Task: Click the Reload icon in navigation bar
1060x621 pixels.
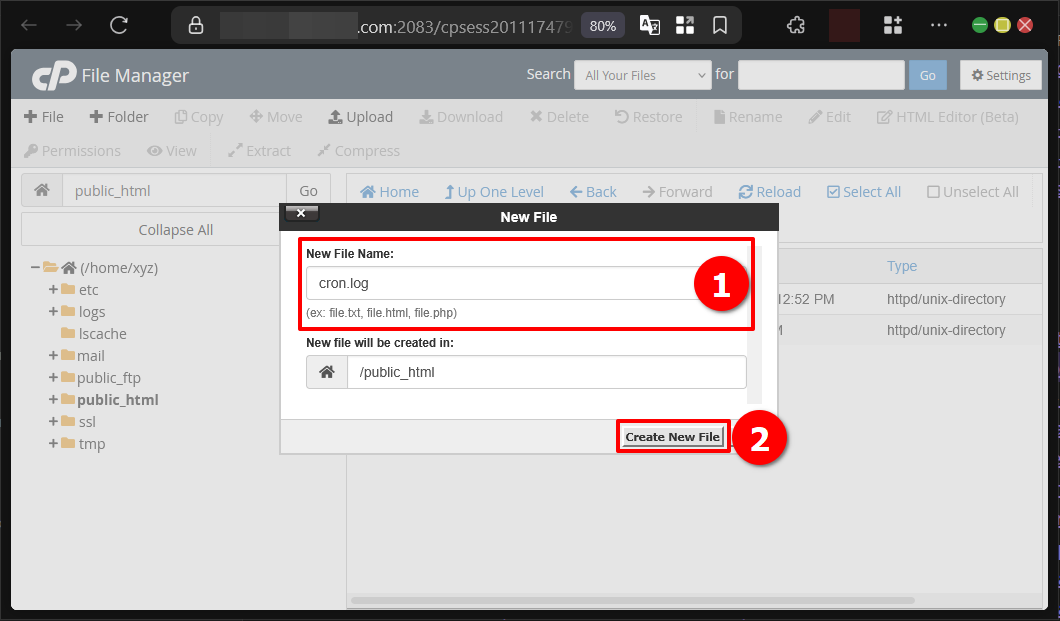Action: [x=746, y=192]
